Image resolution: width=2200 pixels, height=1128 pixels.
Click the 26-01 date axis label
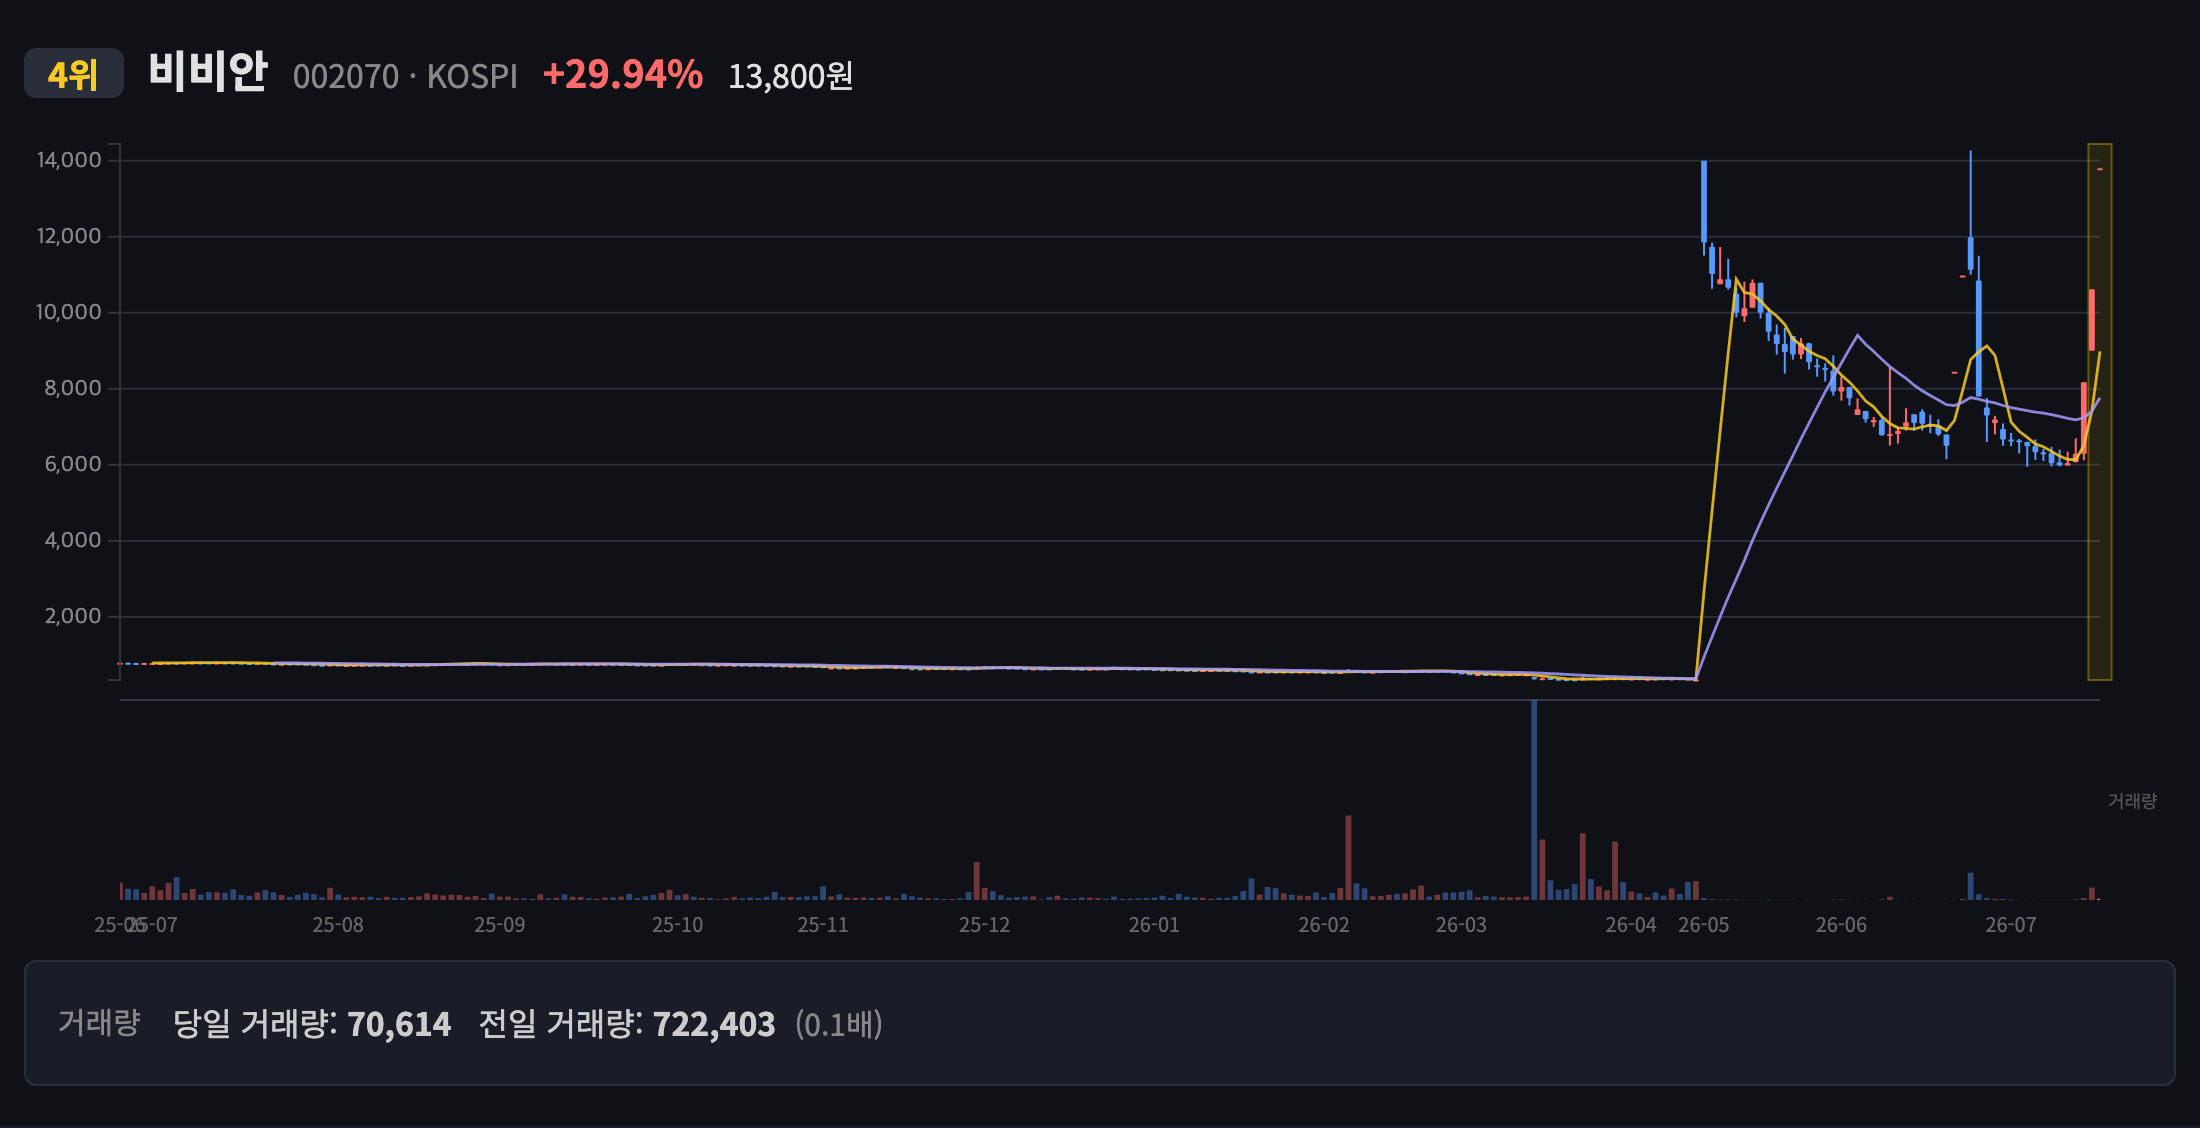1154,925
